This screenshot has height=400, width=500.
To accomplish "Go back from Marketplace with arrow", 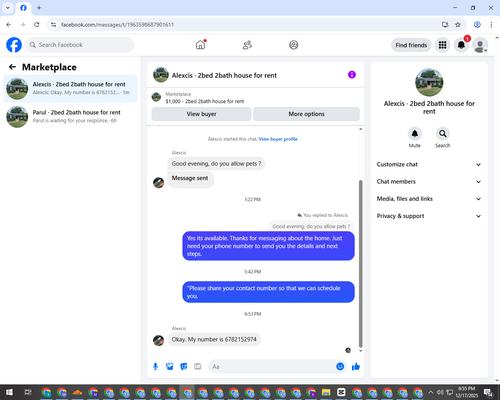I will (x=12, y=67).
